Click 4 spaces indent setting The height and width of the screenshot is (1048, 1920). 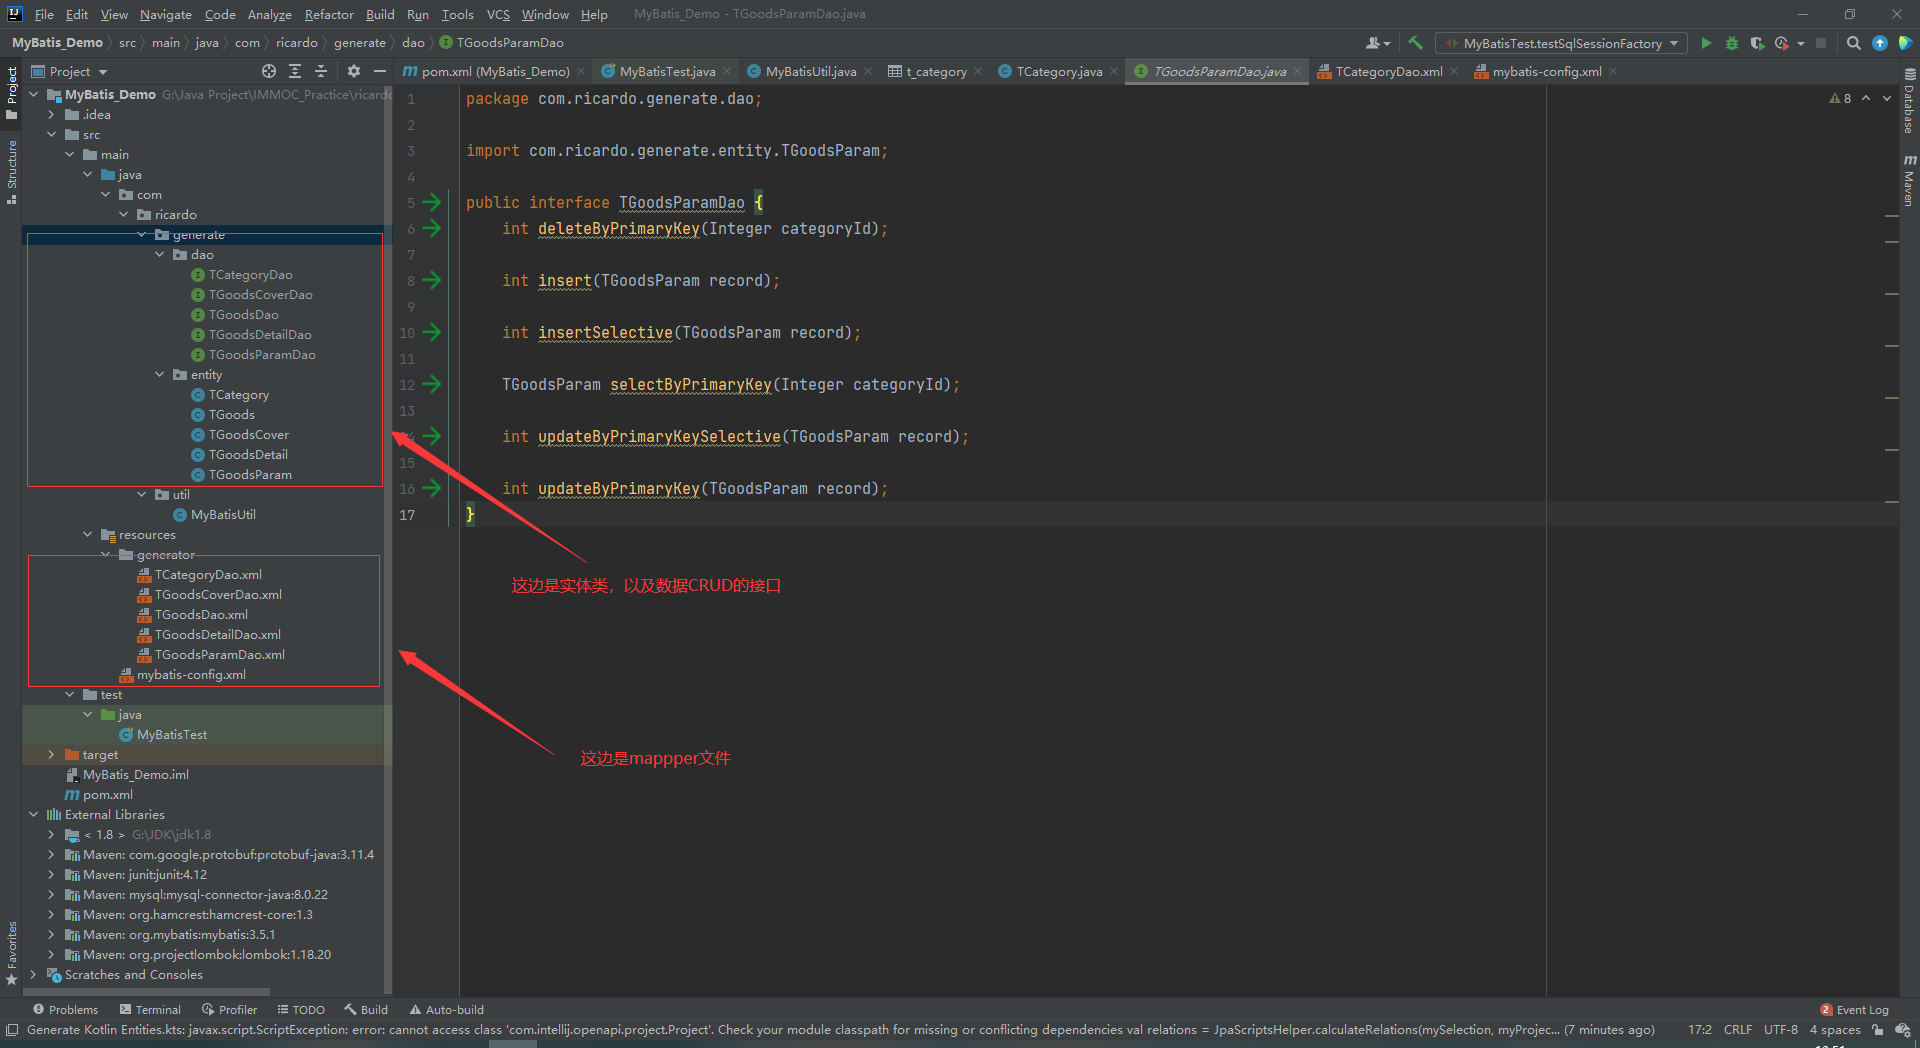1835,1030
